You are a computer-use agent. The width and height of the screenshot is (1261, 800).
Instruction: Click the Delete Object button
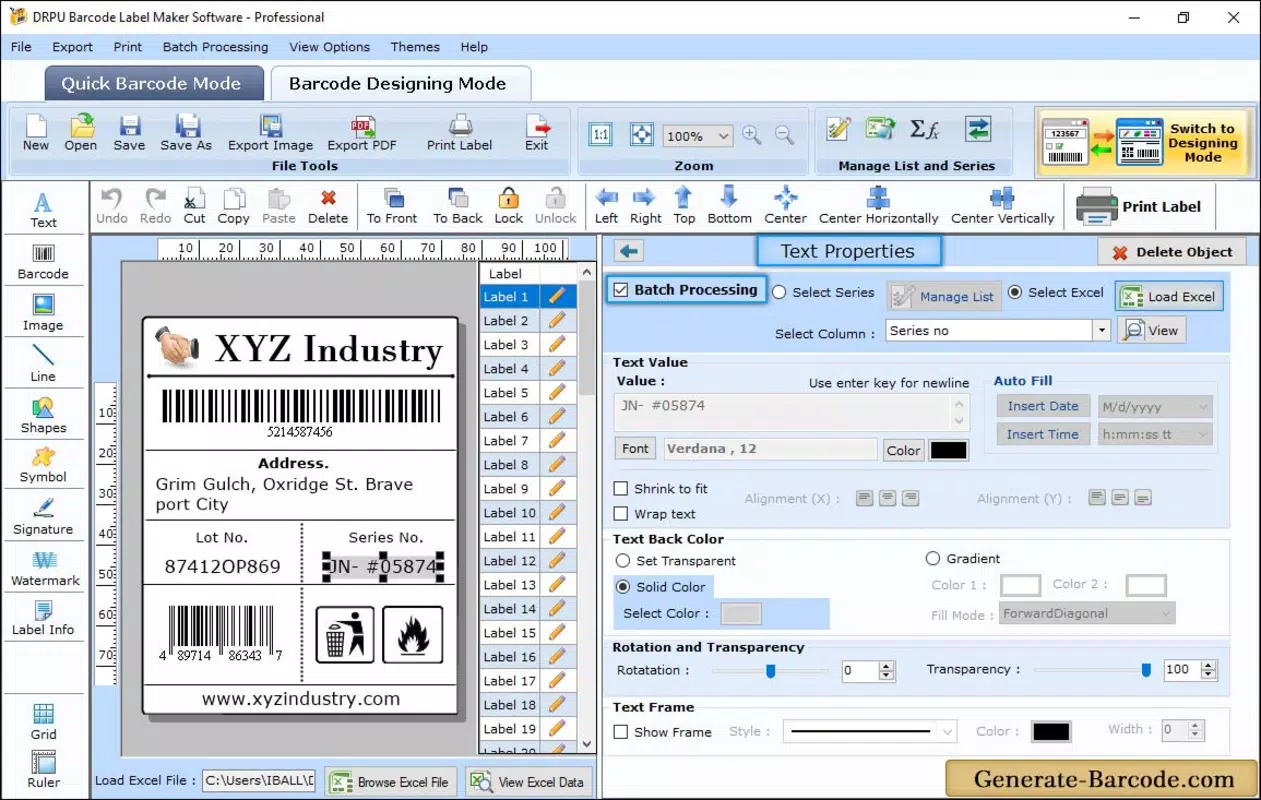click(x=1172, y=252)
